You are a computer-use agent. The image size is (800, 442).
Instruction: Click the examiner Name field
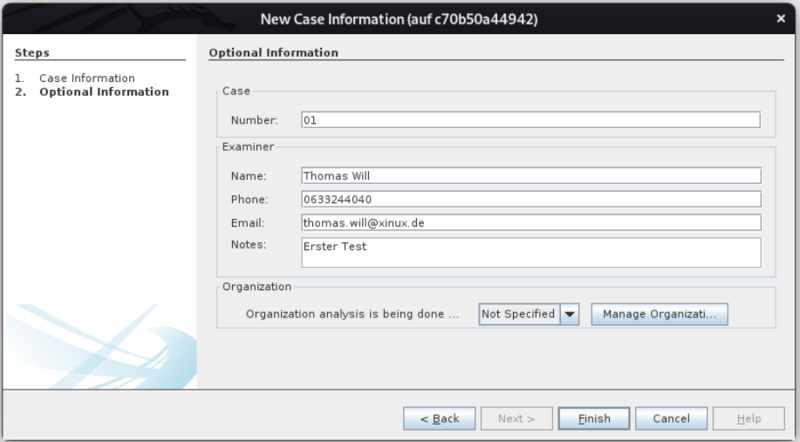pyautogui.click(x=530, y=176)
